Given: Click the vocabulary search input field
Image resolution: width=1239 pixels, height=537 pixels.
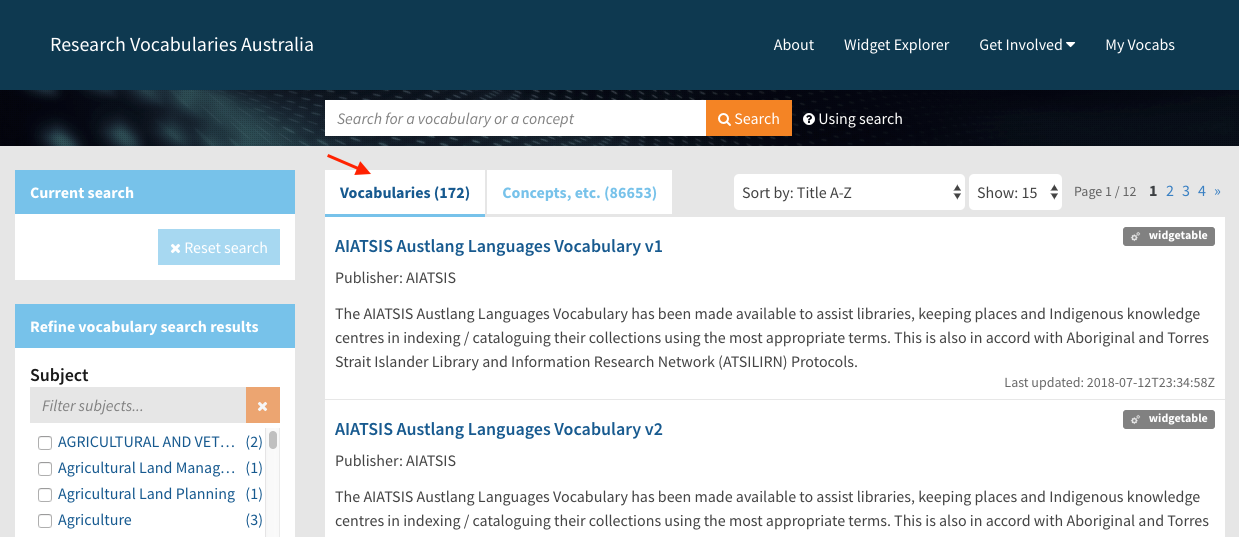Looking at the screenshot, I should tap(515, 118).
